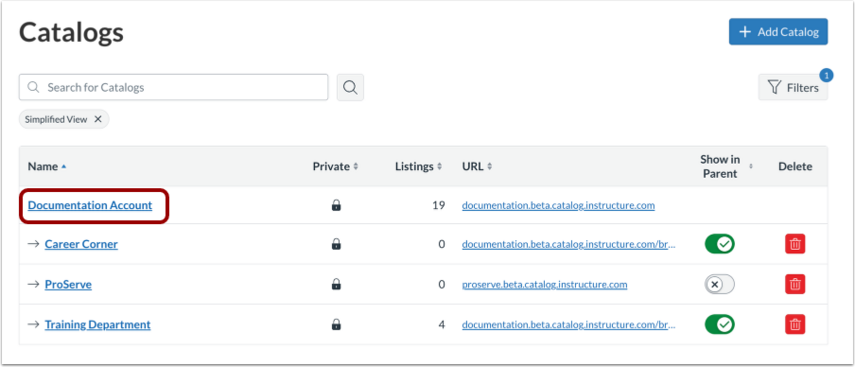The image size is (855, 367).
Task: Click lock icon in Training Department row
Action: (336, 324)
